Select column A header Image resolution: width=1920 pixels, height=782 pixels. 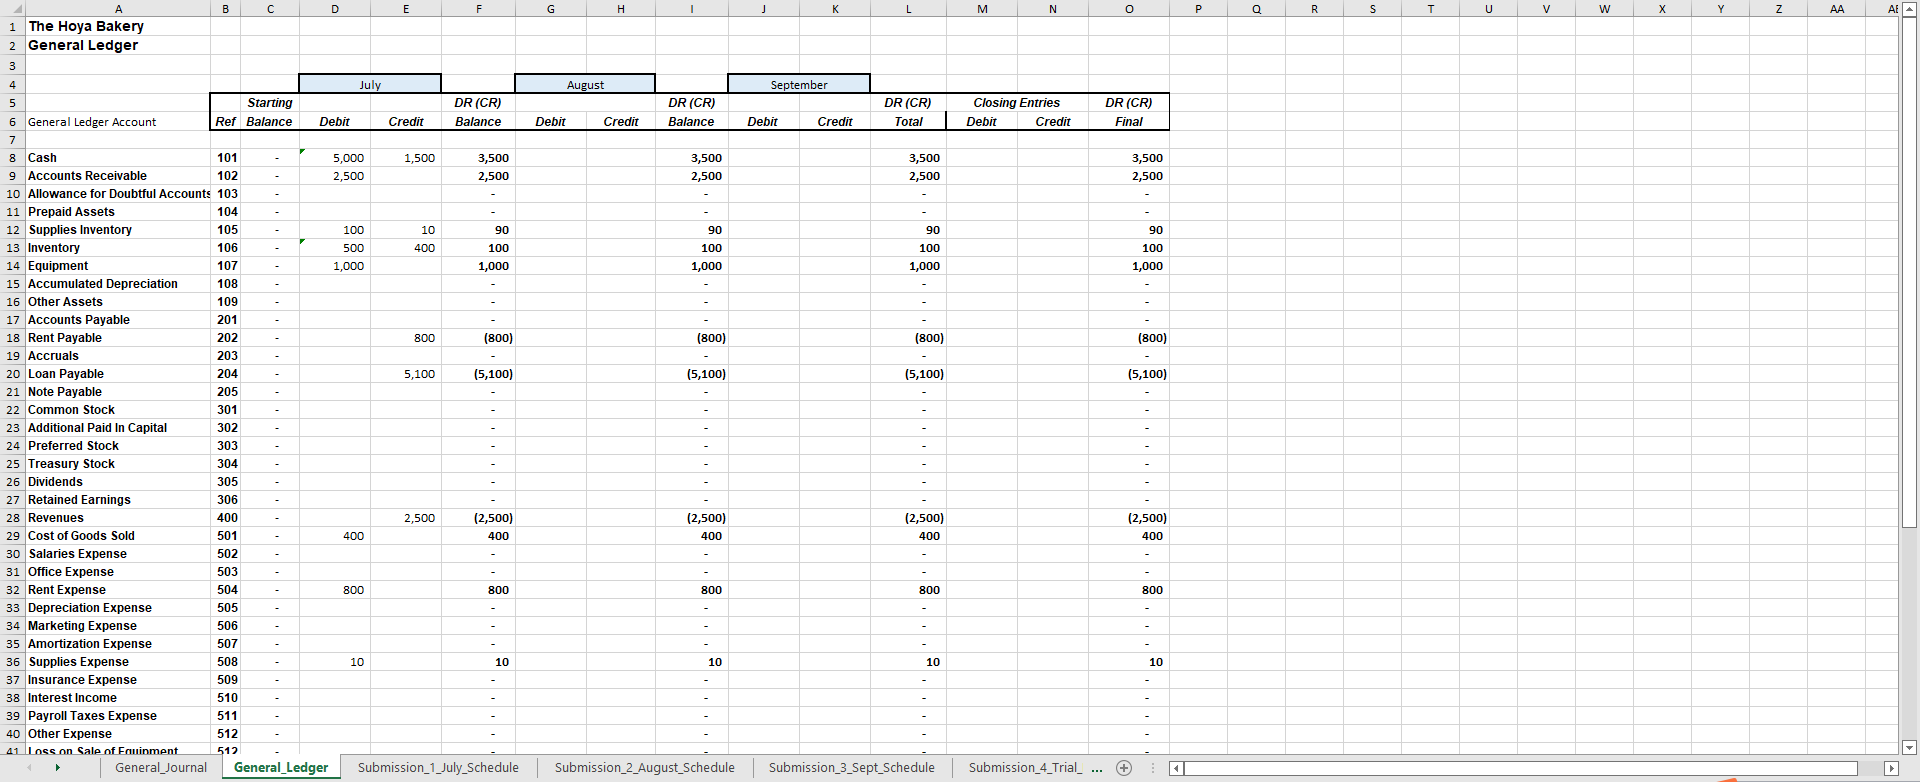pos(118,9)
